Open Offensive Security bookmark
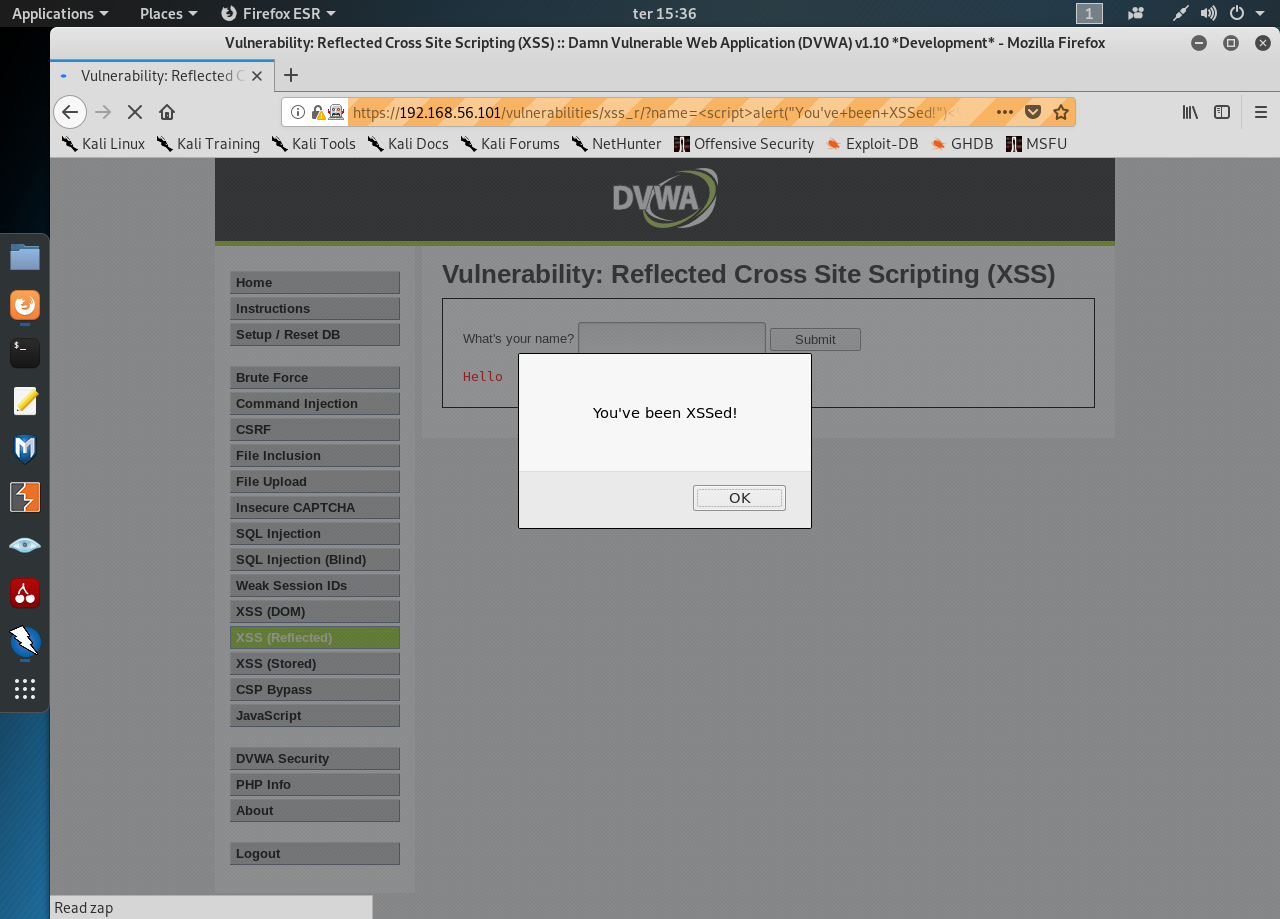1280x919 pixels. [744, 143]
